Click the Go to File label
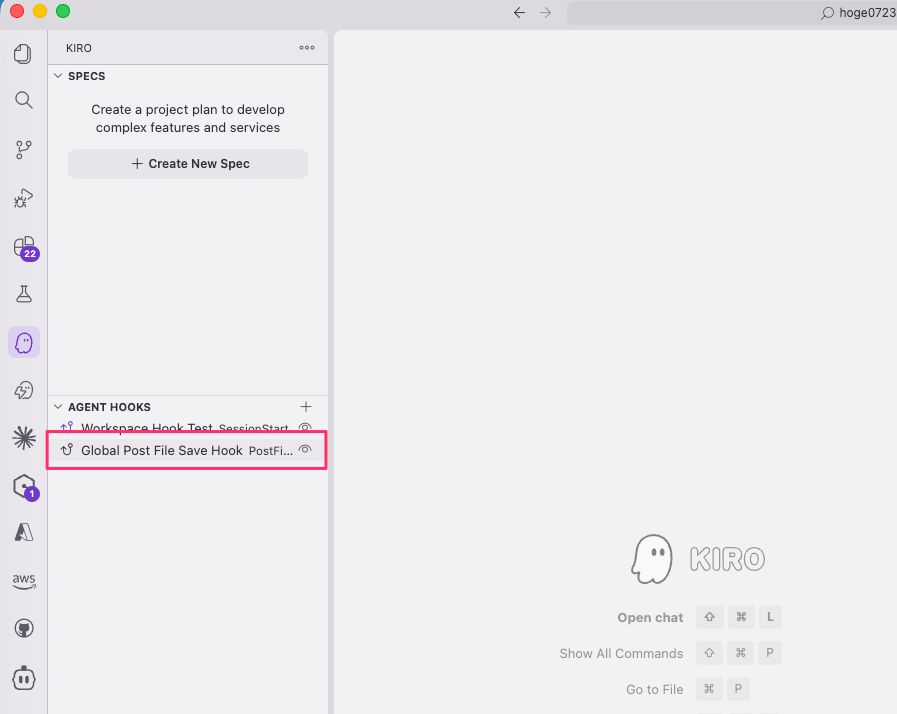 click(654, 689)
